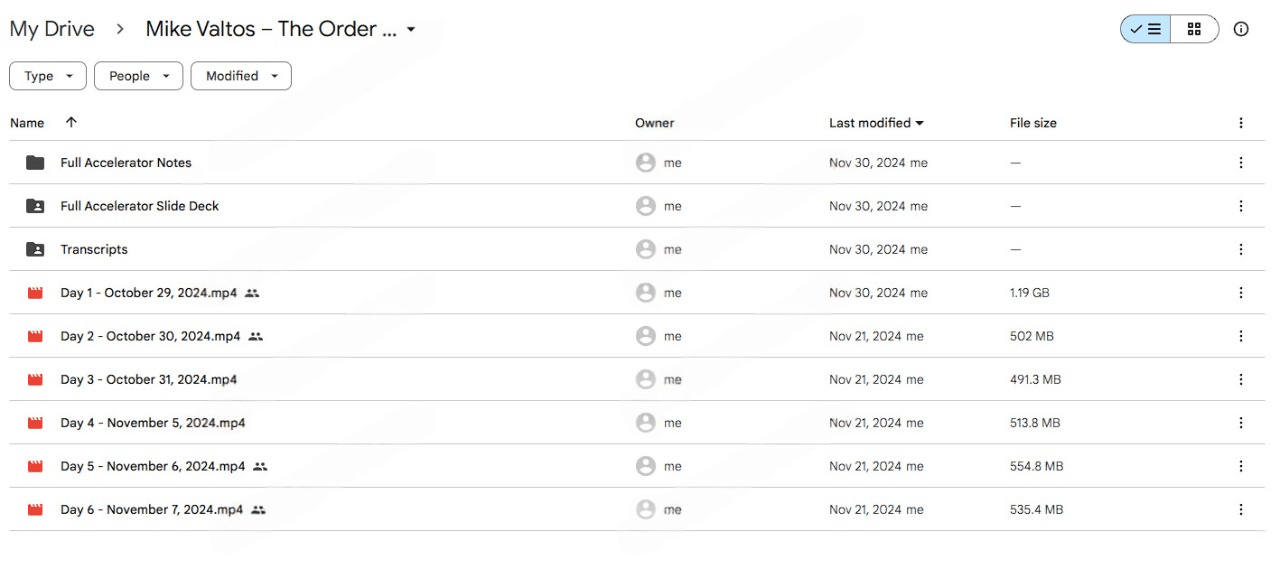This screenshot has height=569, width=1280.
Task: Open the Modified filter dropdown
Action: point(241,76)
